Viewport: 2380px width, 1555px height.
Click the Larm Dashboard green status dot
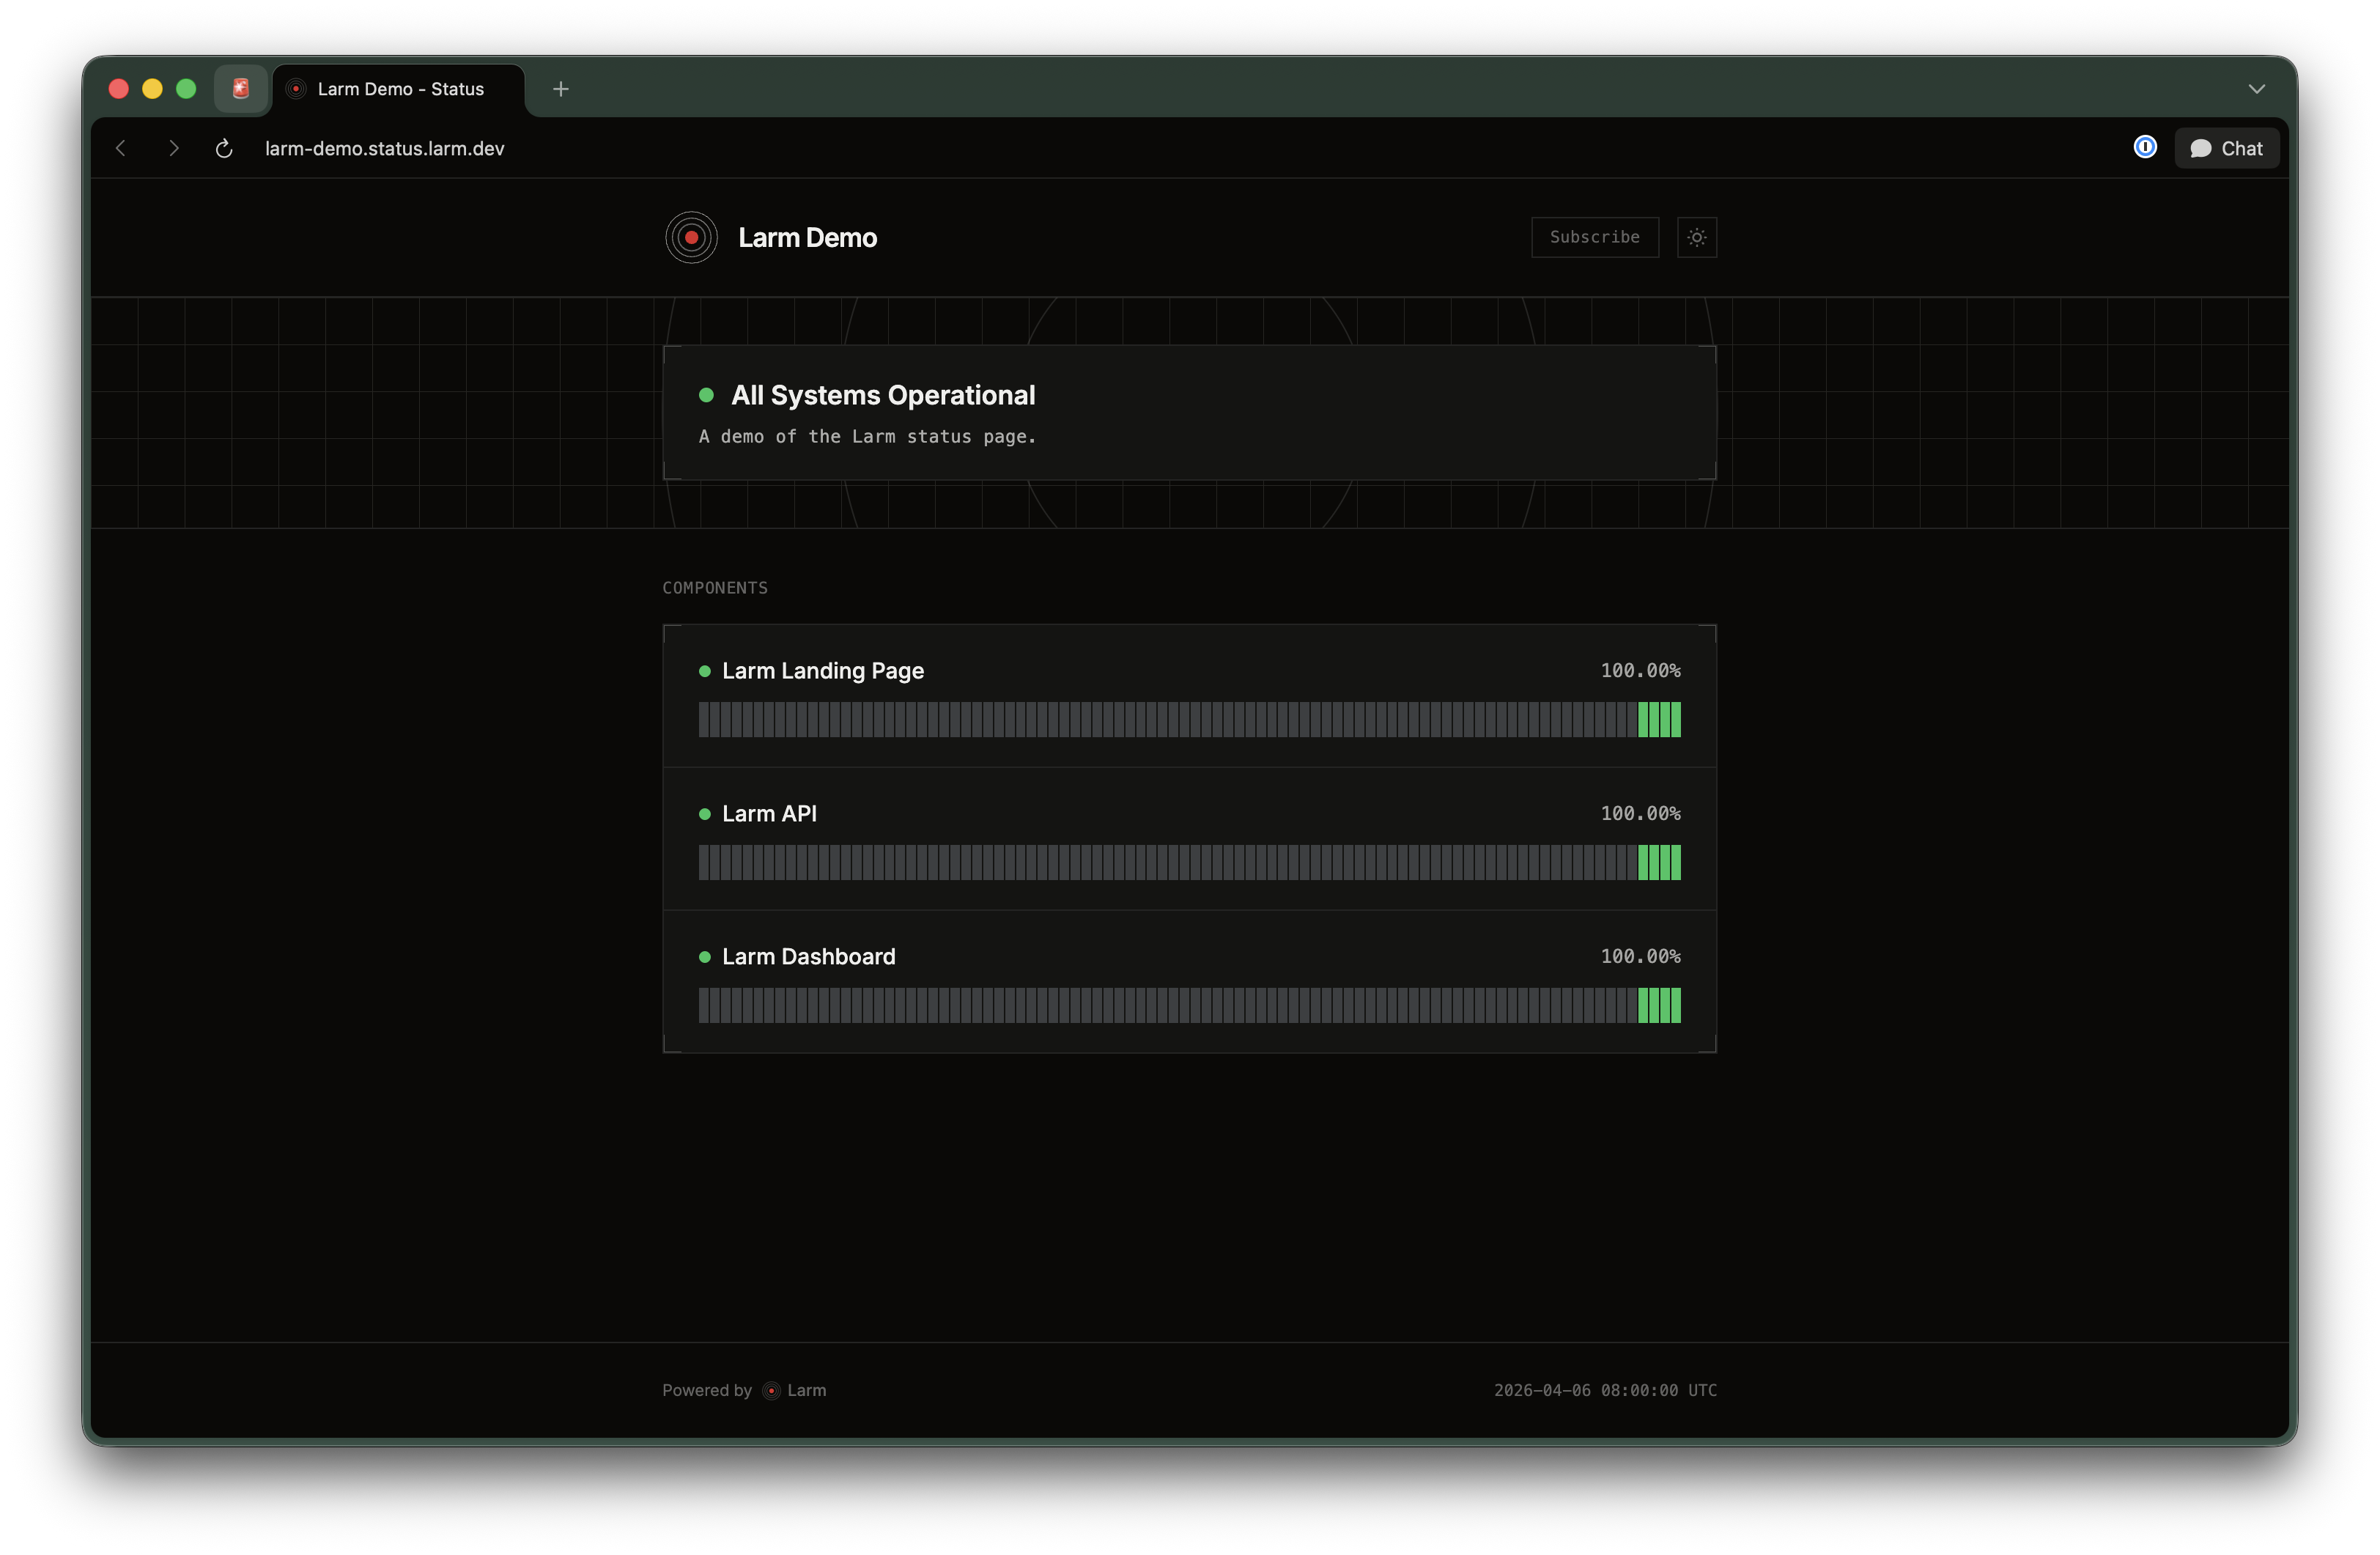704,957
